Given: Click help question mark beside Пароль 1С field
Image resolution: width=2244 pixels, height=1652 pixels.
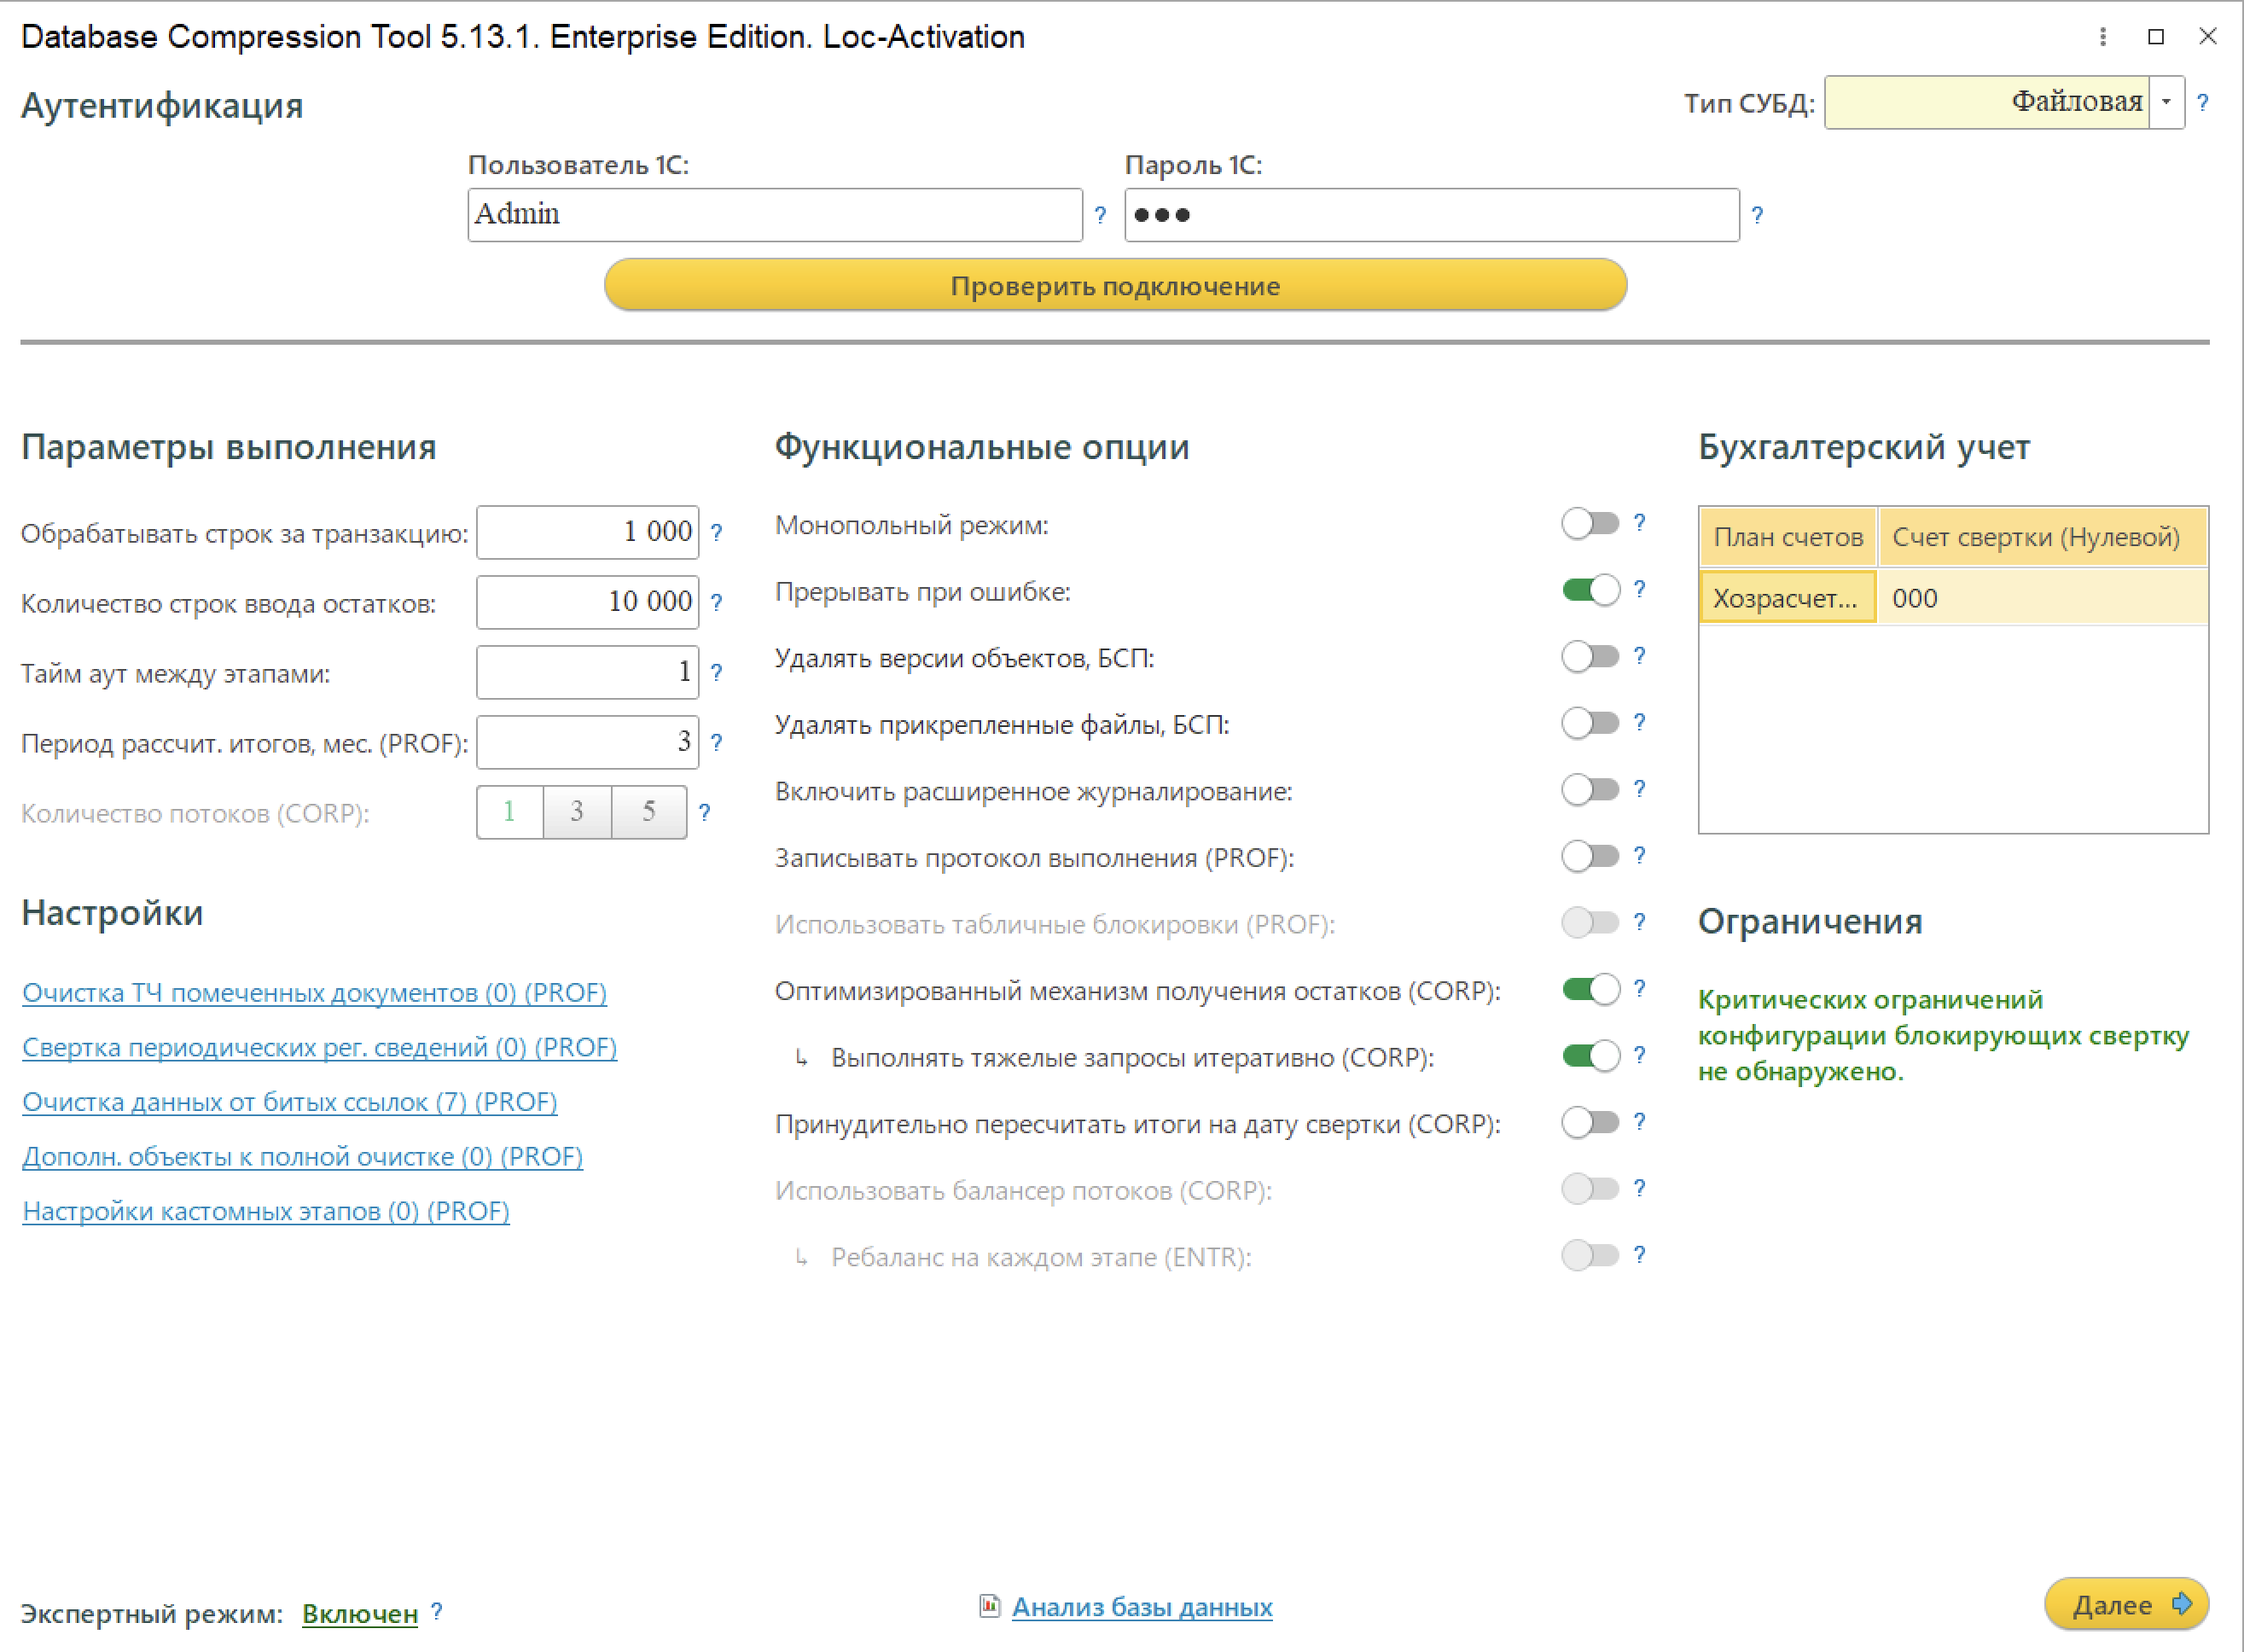Looking at the screenshot, I should (x=1757, y=215).
